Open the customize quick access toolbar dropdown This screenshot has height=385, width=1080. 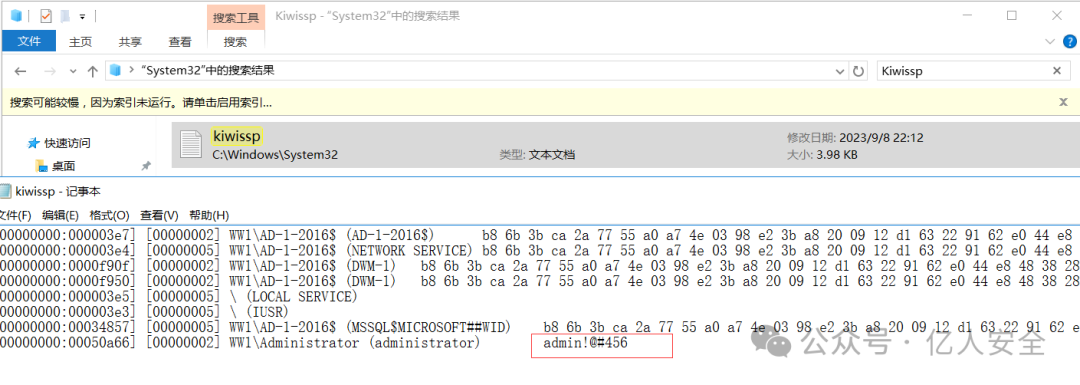[x=83, y=16]
